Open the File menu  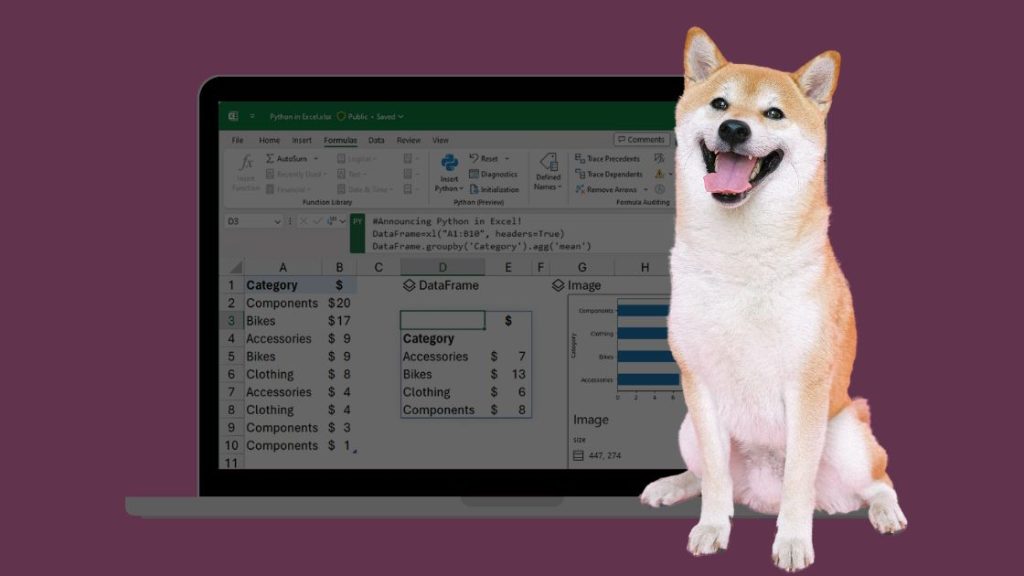pyautogui.click(x=238, y=140)
